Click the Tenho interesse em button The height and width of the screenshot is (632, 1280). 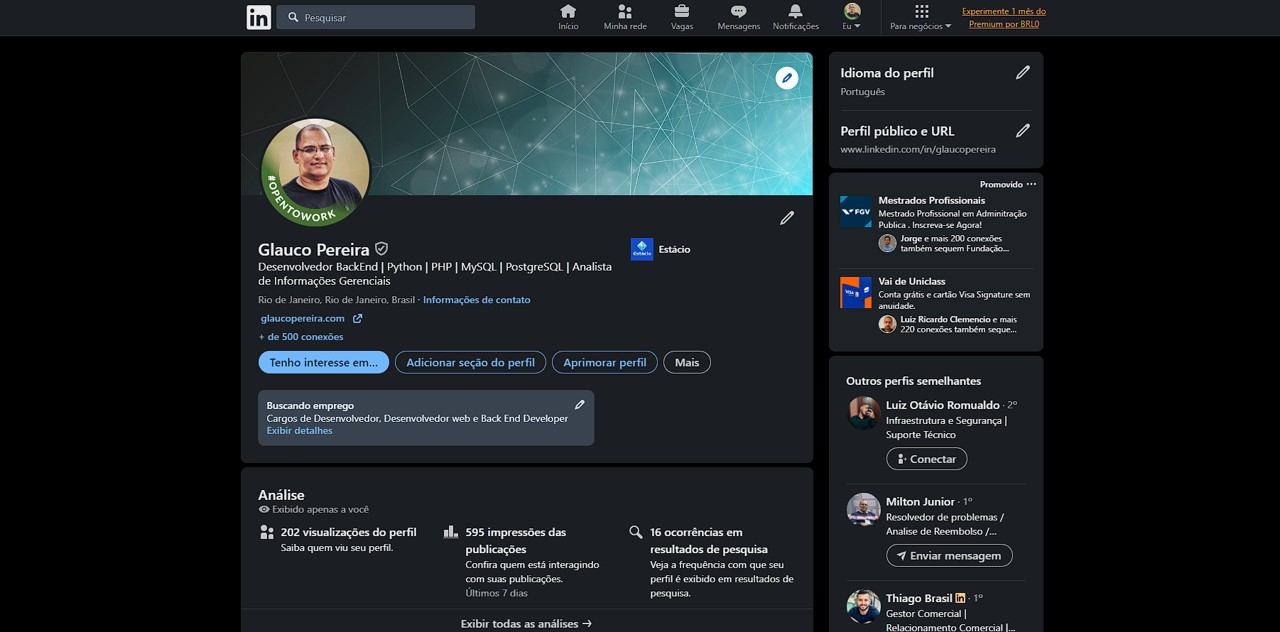click(324, 363)
